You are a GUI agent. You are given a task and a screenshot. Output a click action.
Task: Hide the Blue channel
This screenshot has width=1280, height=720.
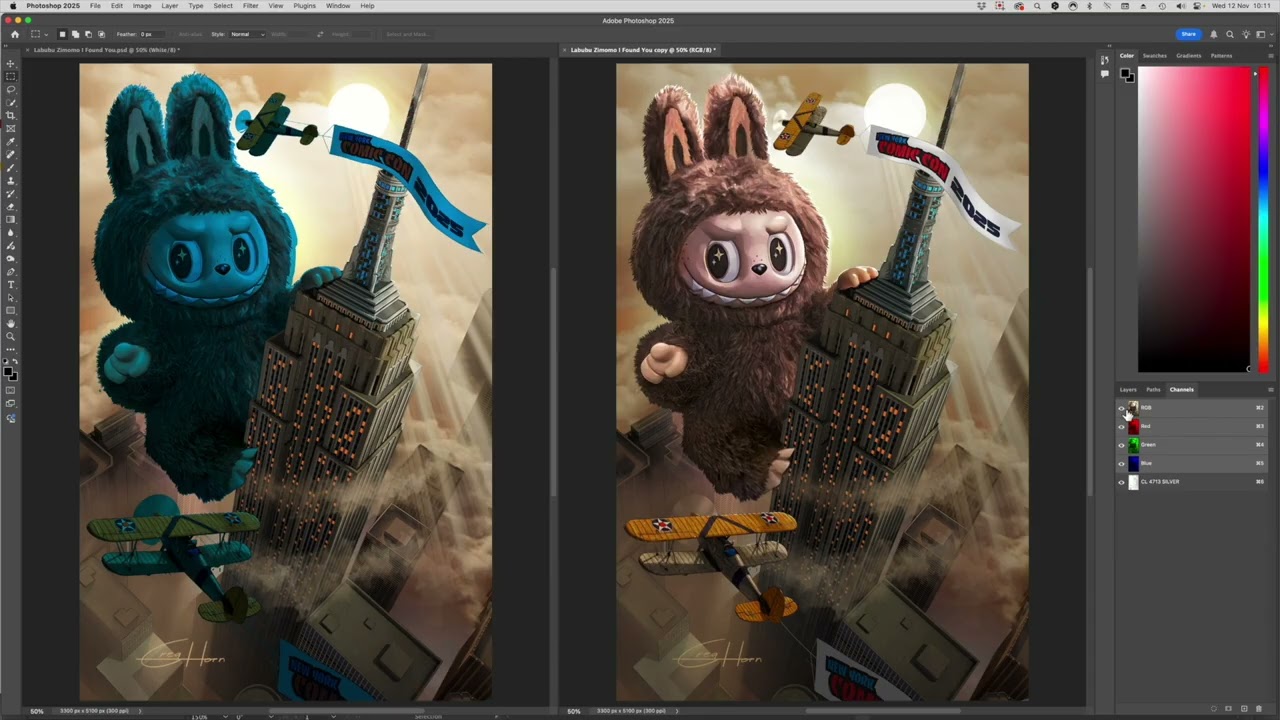tap(1121, 463)
